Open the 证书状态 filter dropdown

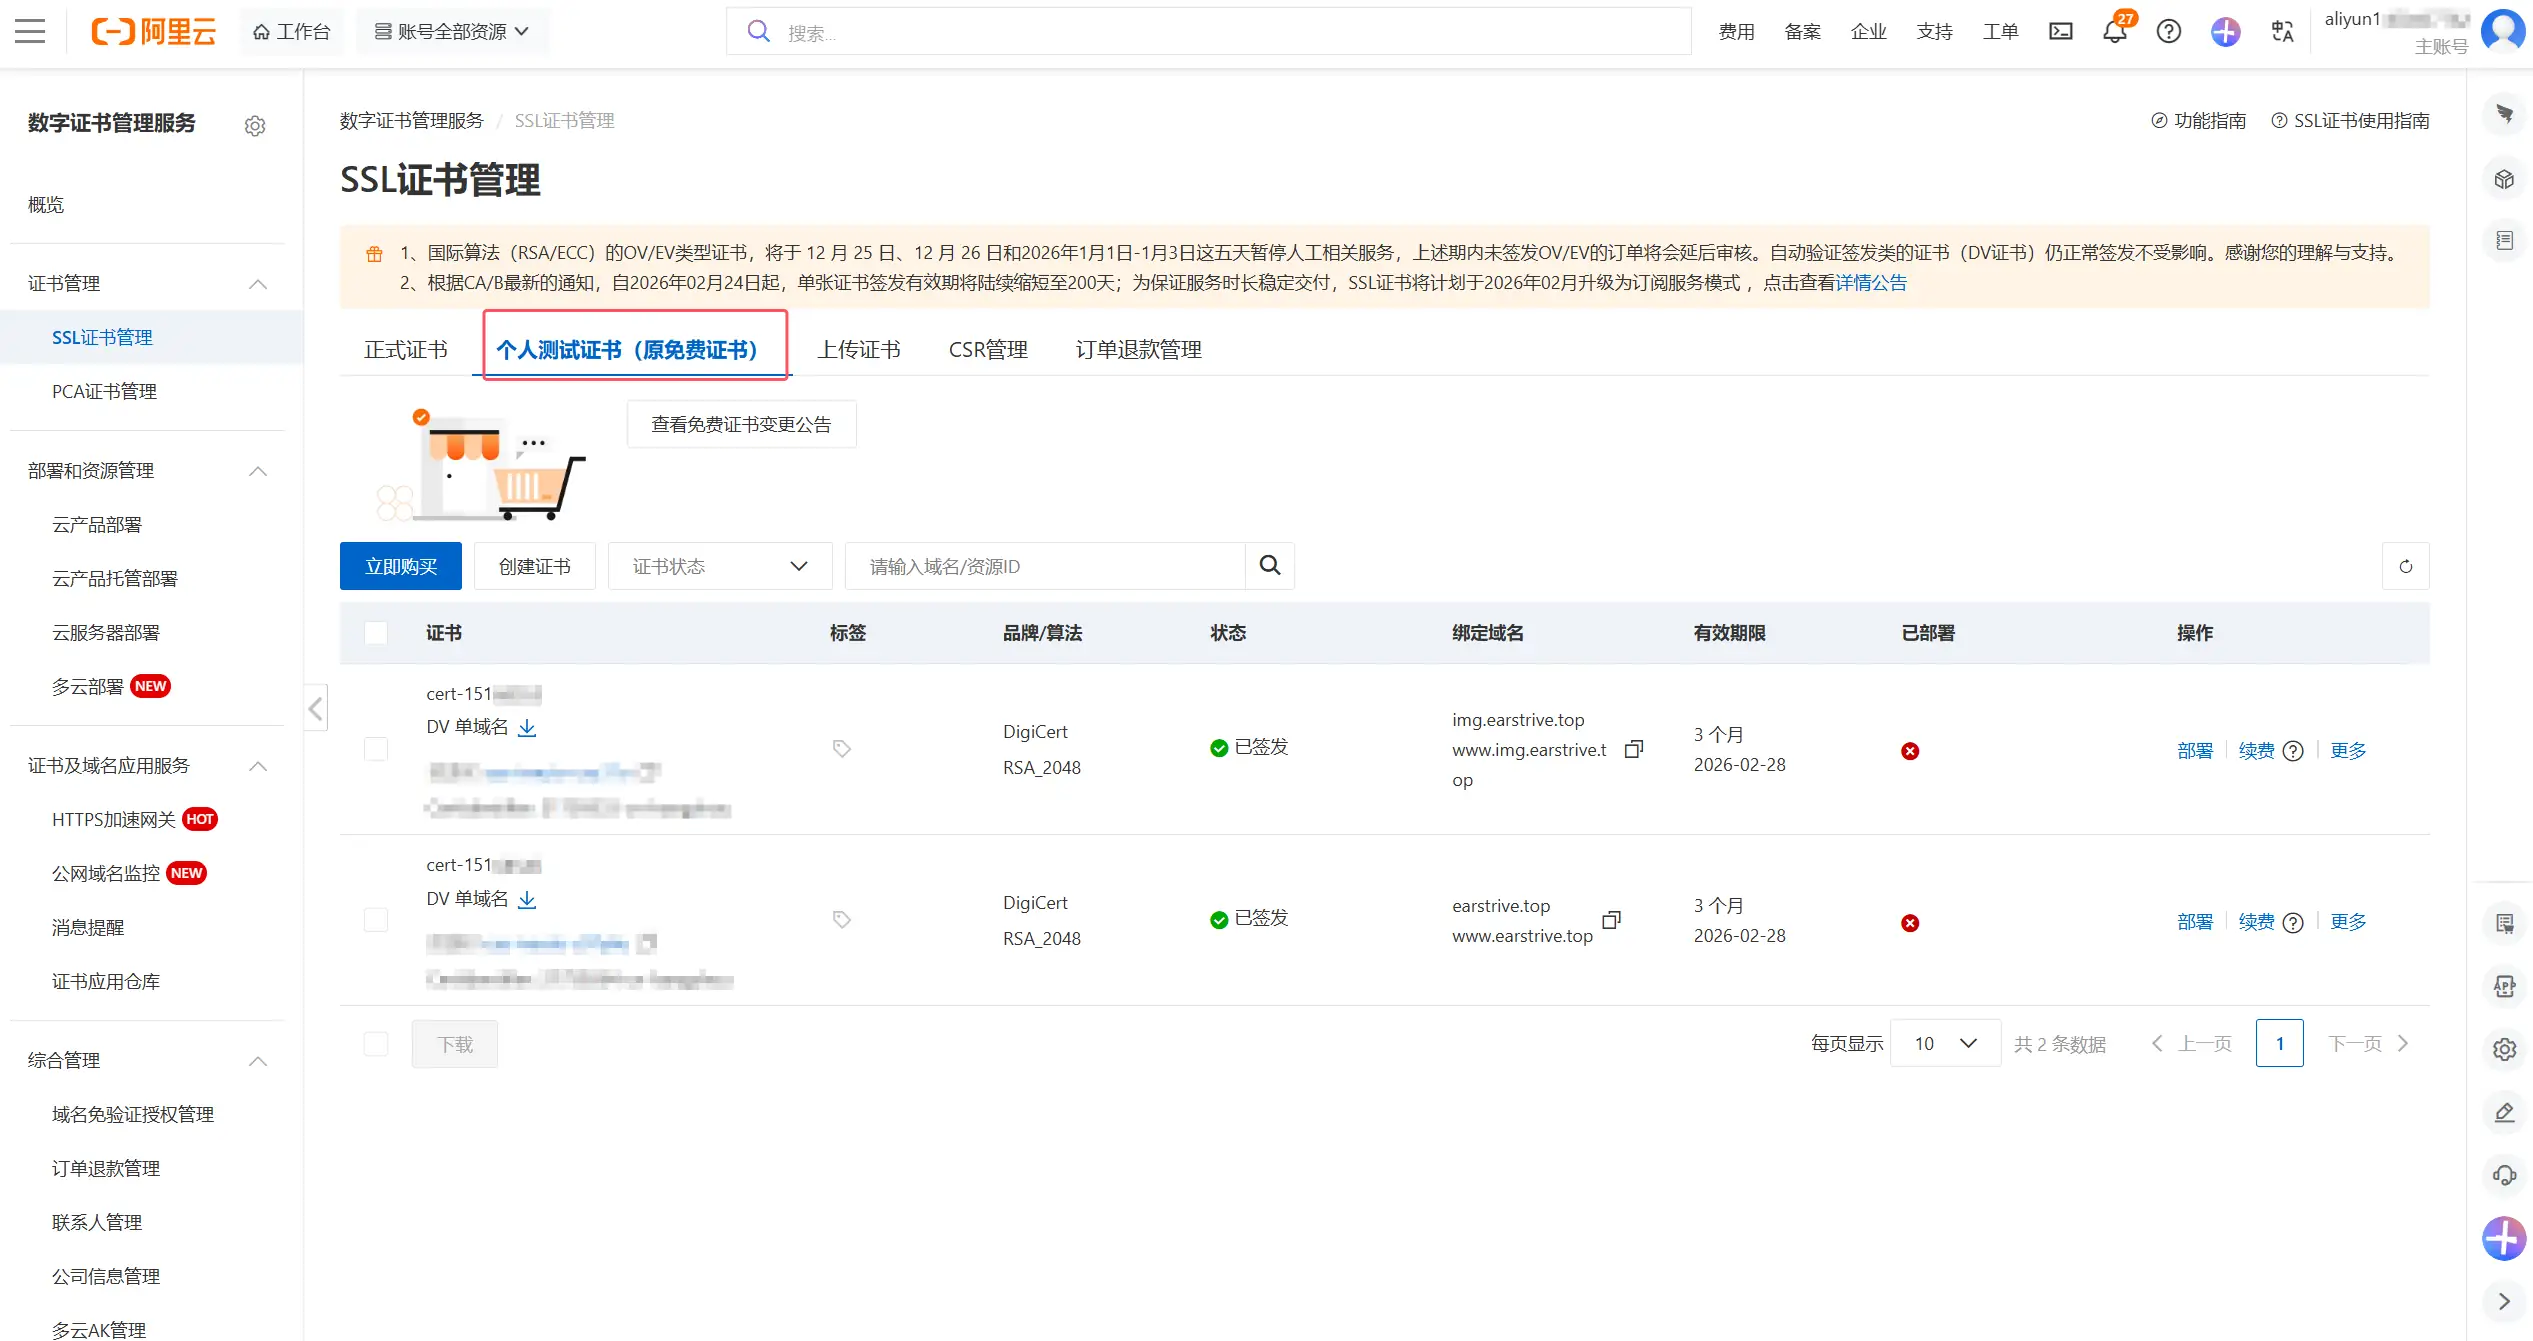(719, 566)
